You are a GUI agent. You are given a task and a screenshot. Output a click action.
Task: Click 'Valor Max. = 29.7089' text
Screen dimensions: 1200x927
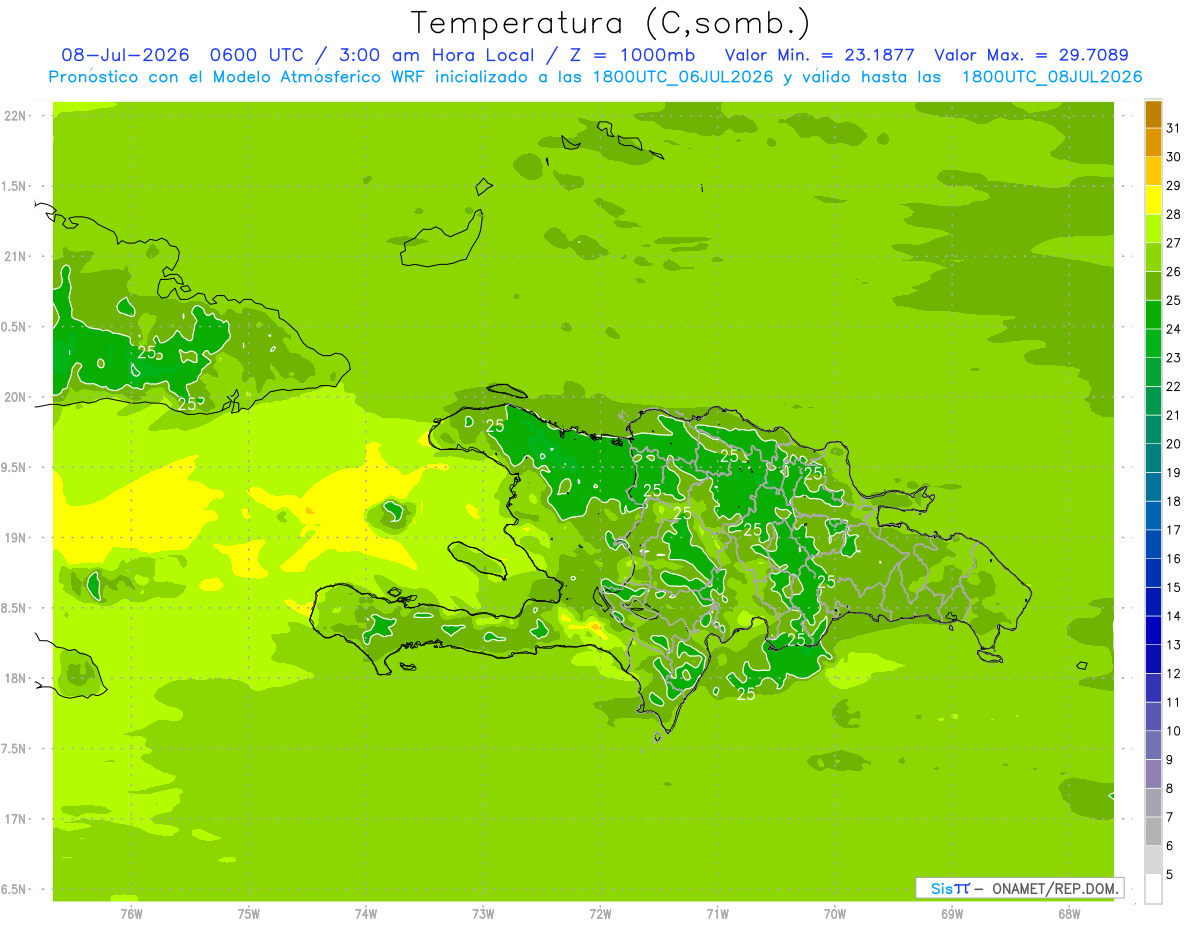click(x=1031, y=55)
